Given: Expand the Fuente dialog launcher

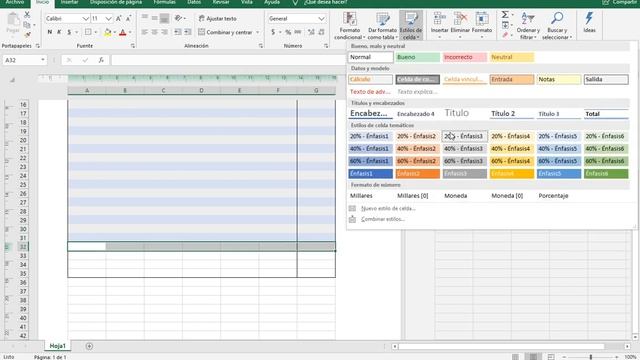Looking at the screenshot, I should [133, 46].
